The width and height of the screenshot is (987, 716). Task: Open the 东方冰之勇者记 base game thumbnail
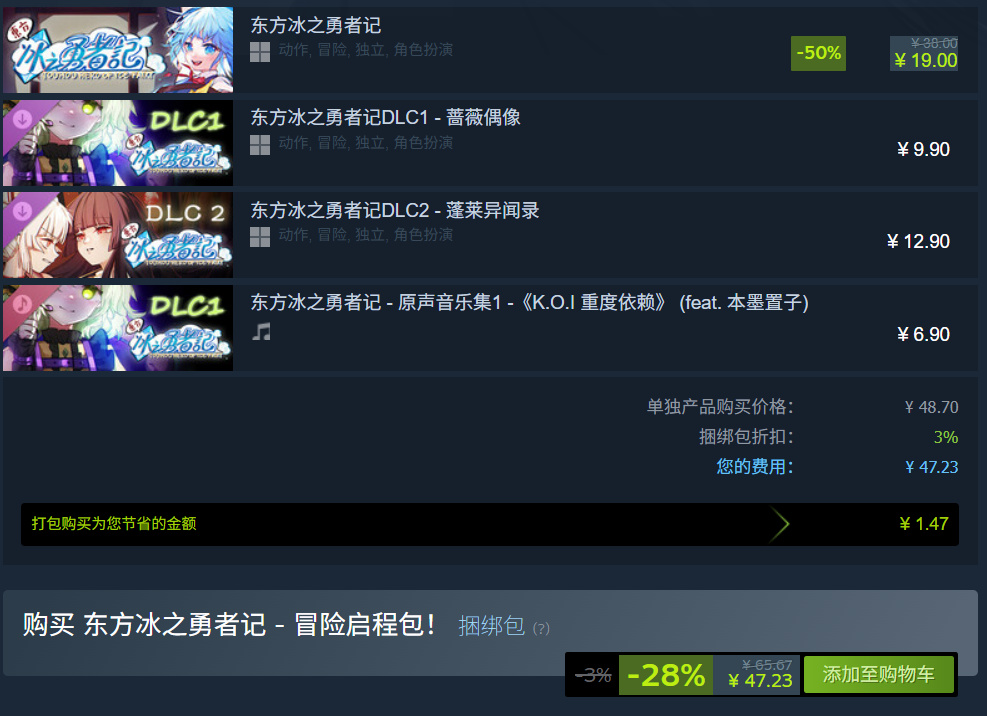(118, 50)
